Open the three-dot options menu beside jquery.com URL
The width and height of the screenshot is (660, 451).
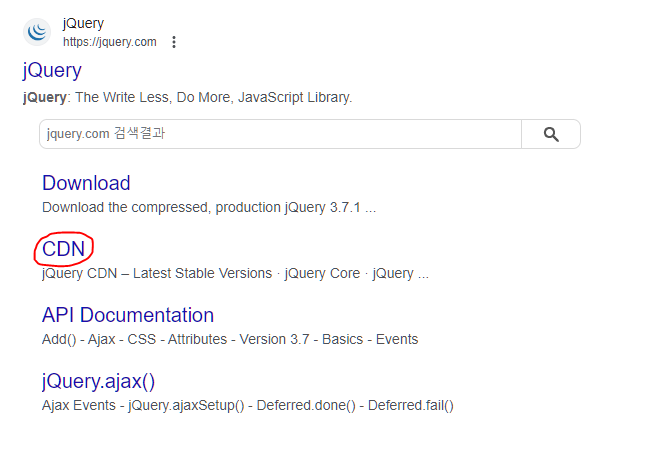(174, 42)
